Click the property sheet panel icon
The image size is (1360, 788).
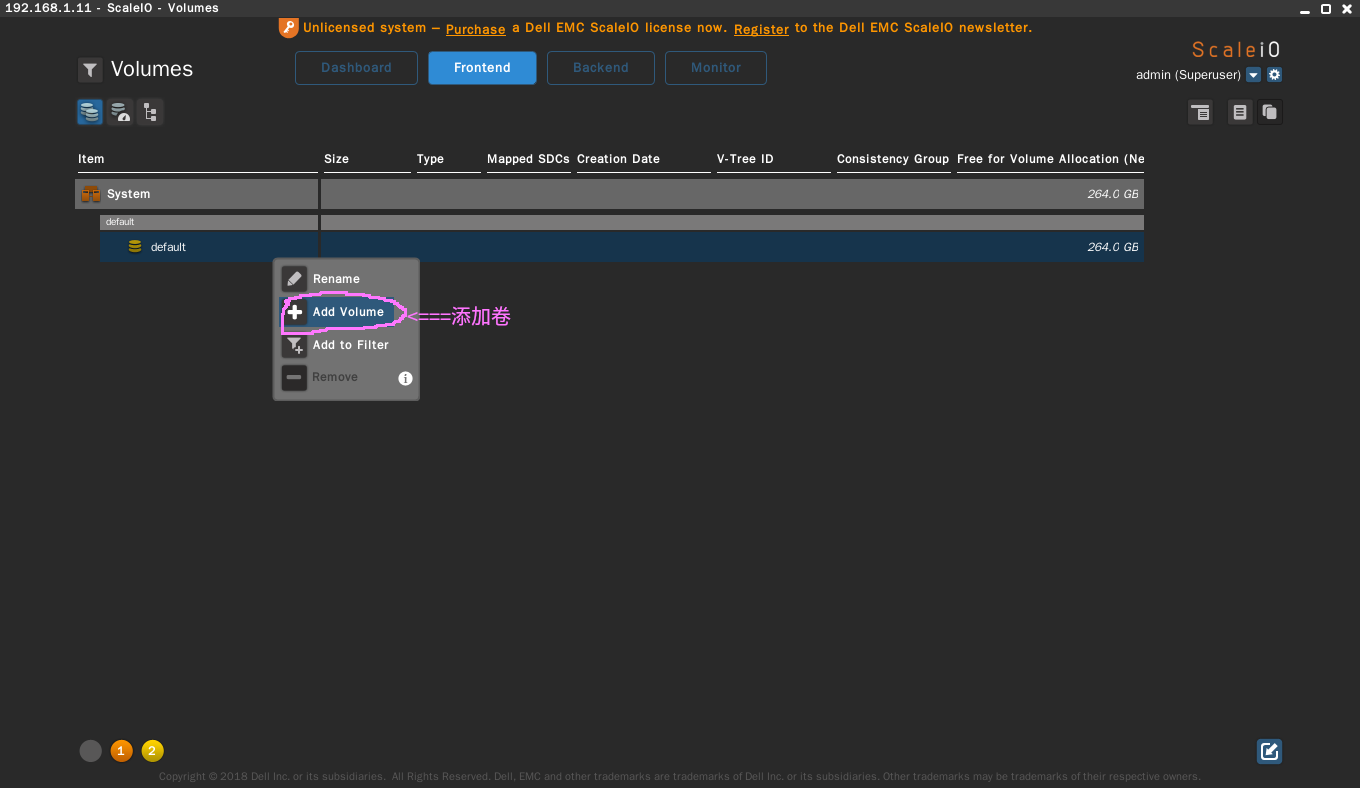[x=1200, y=112]
